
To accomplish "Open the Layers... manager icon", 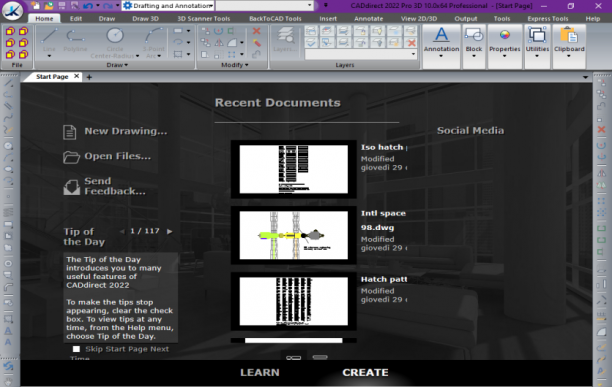I will (x=286, y=39).
